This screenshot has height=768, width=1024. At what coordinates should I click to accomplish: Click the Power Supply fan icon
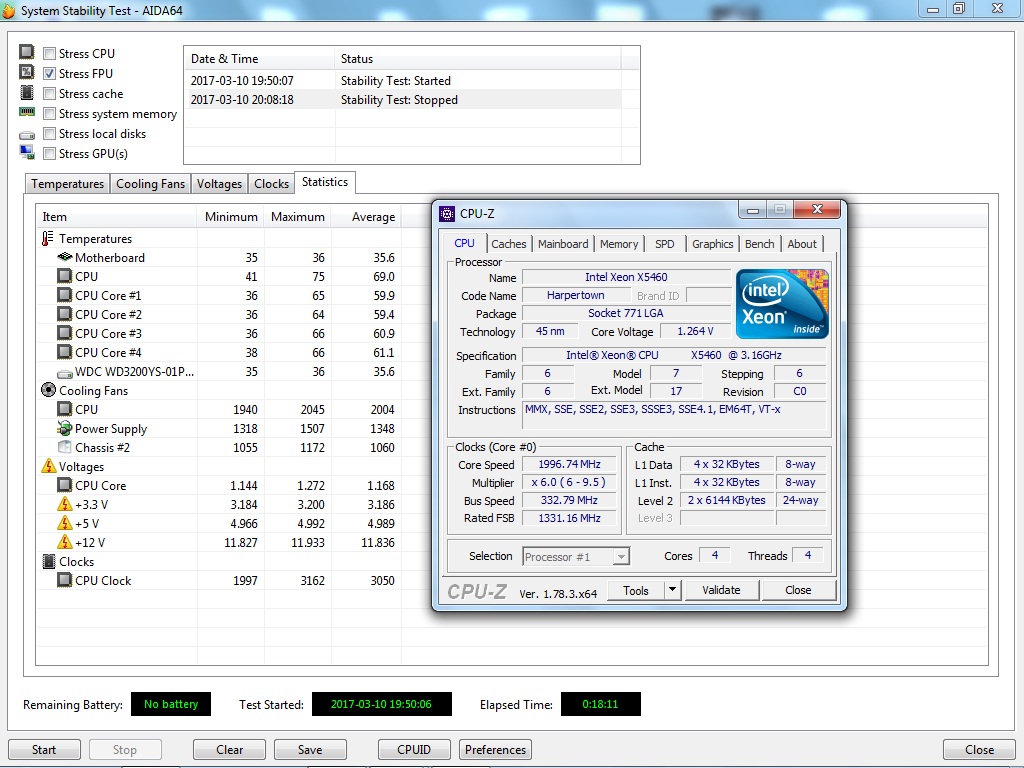pos(65,428)
